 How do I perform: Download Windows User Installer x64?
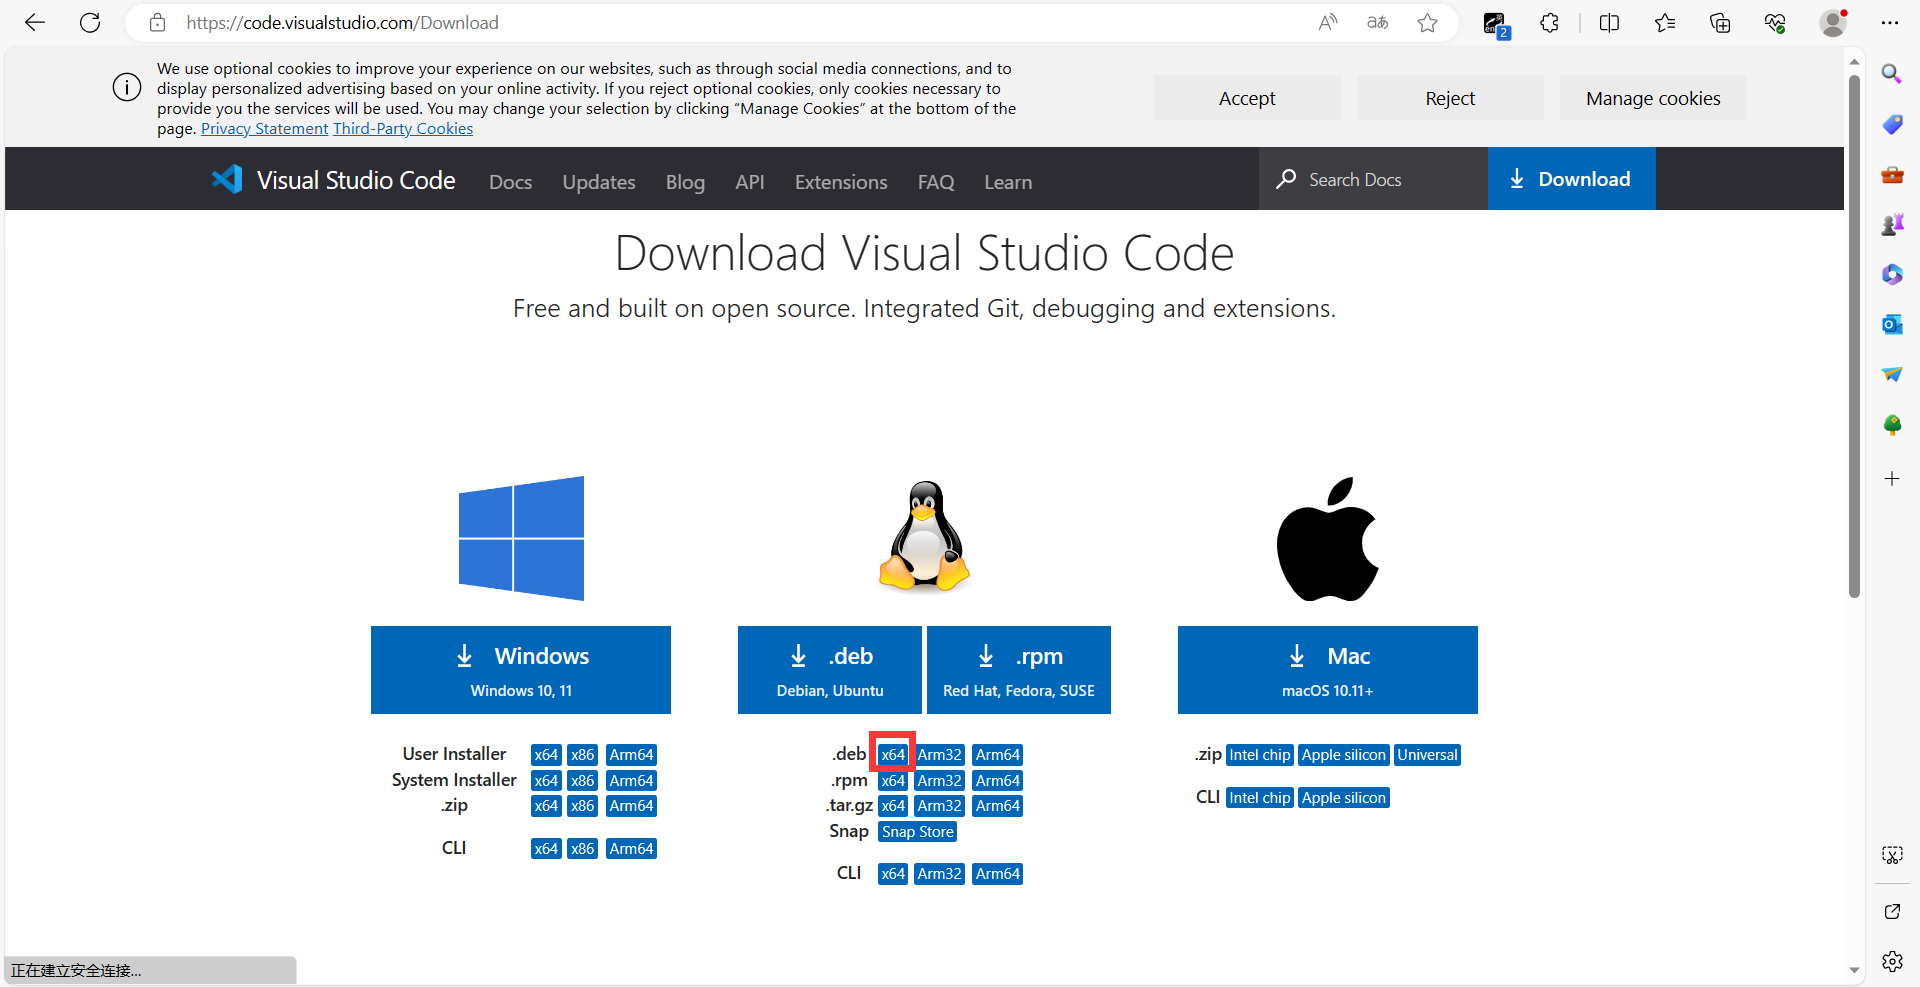point(546,755)
